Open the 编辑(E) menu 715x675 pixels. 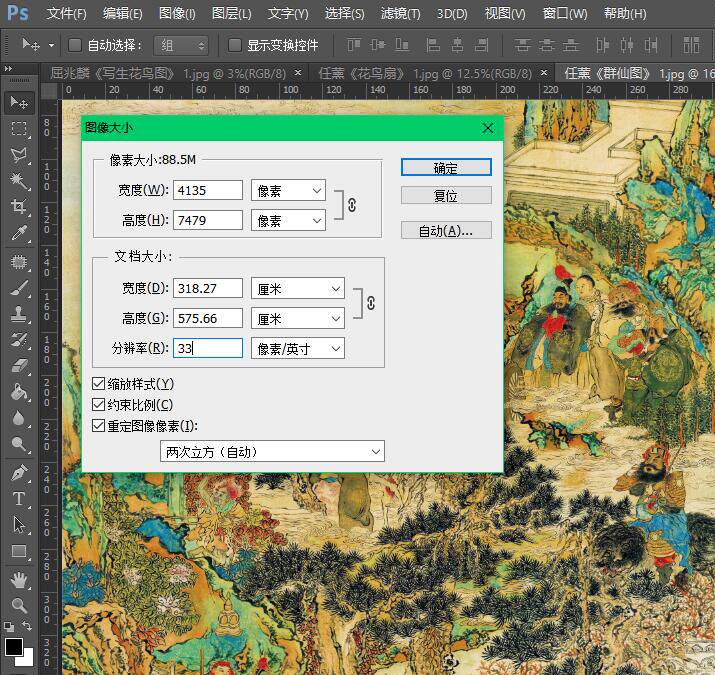[123, 14]
